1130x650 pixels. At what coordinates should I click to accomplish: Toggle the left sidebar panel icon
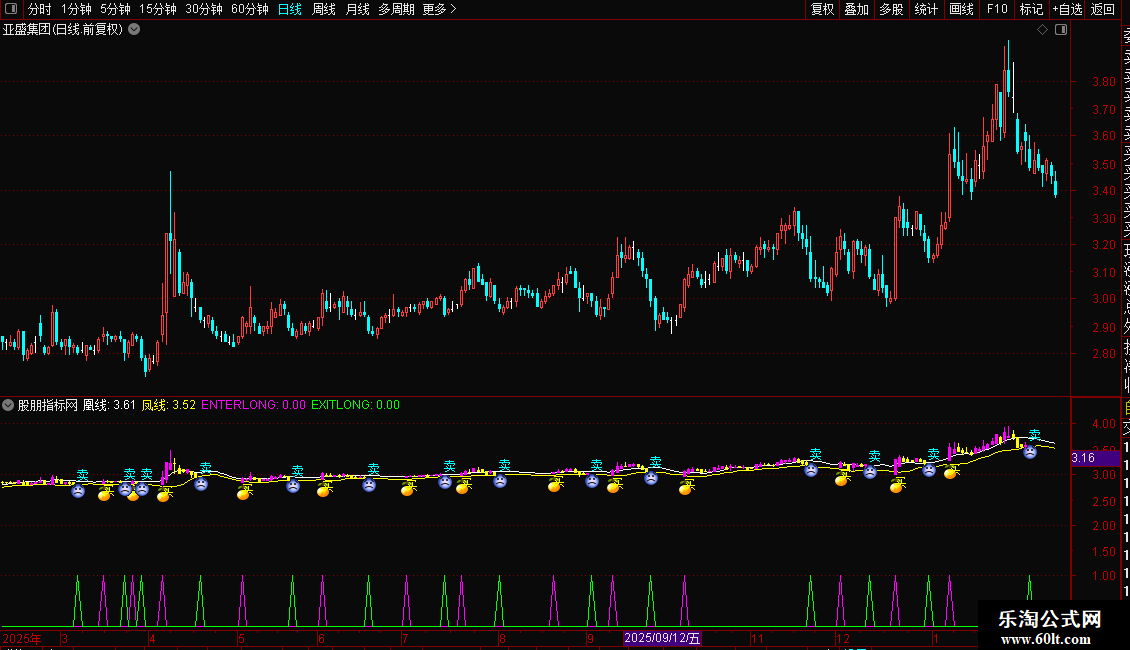[12, 9]
